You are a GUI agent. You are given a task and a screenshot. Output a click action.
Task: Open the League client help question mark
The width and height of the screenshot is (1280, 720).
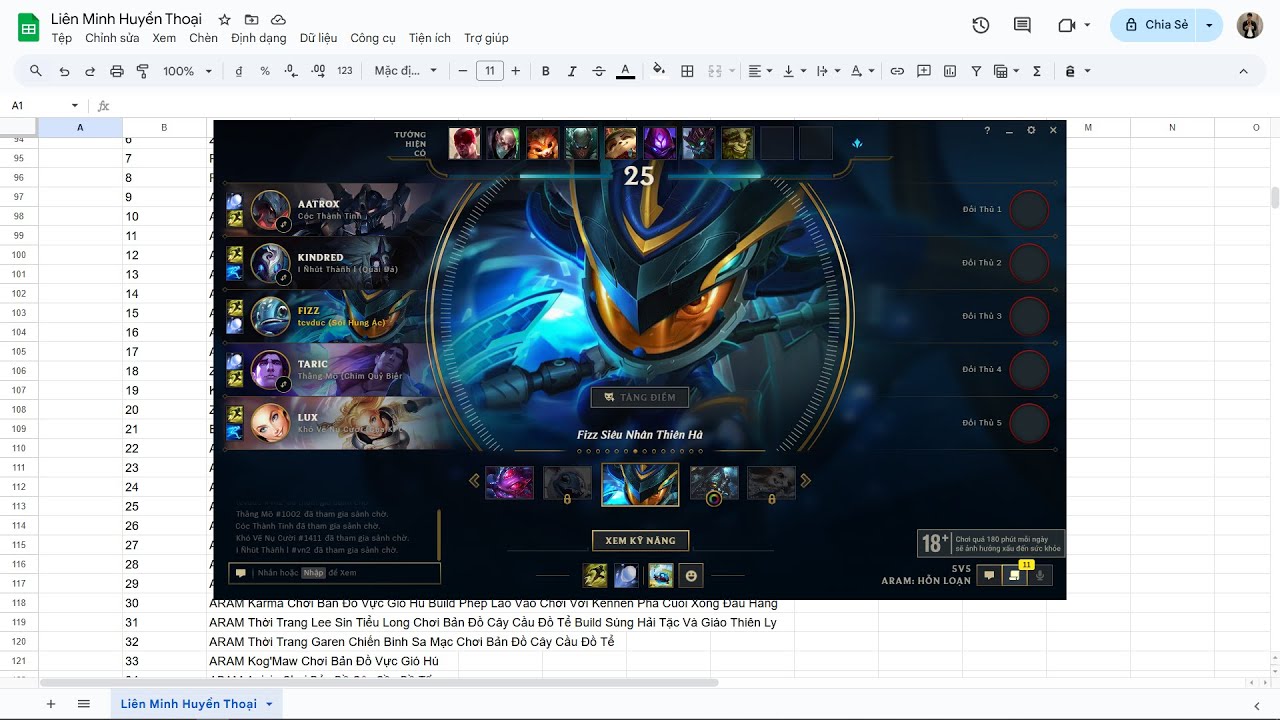coord(987,130)
